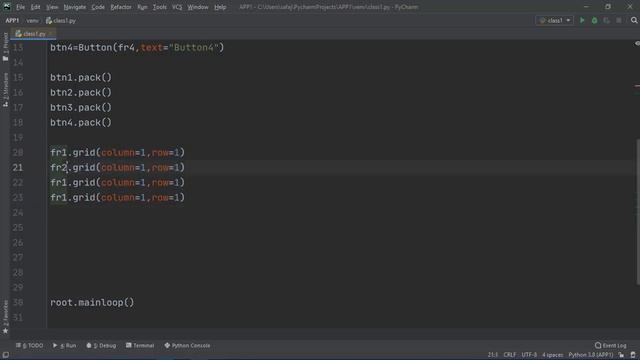Open the class1 run configuration dropdown
The image size is (640, 360).
pos(554,20)
